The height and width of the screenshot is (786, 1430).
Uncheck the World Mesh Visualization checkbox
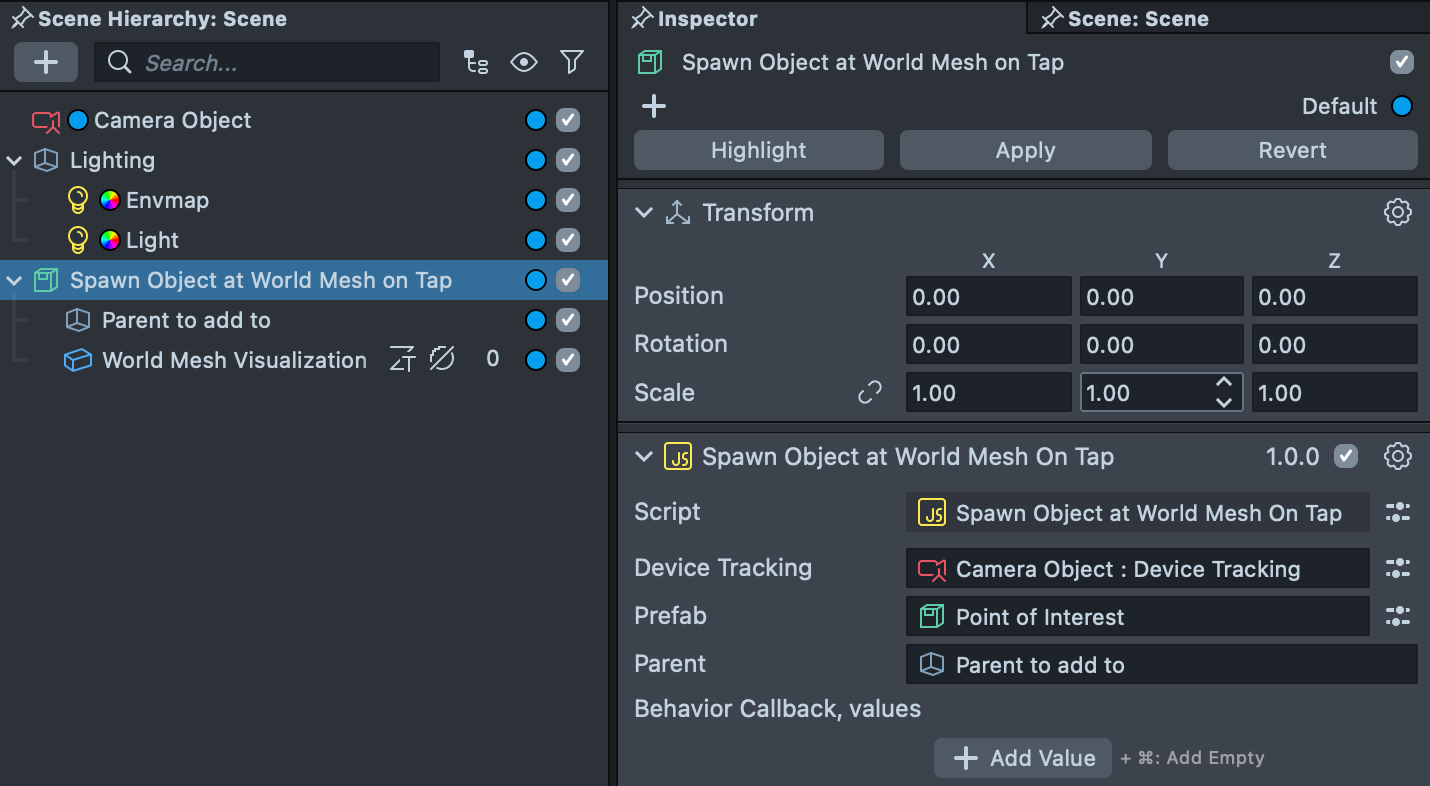click(568, 360)
